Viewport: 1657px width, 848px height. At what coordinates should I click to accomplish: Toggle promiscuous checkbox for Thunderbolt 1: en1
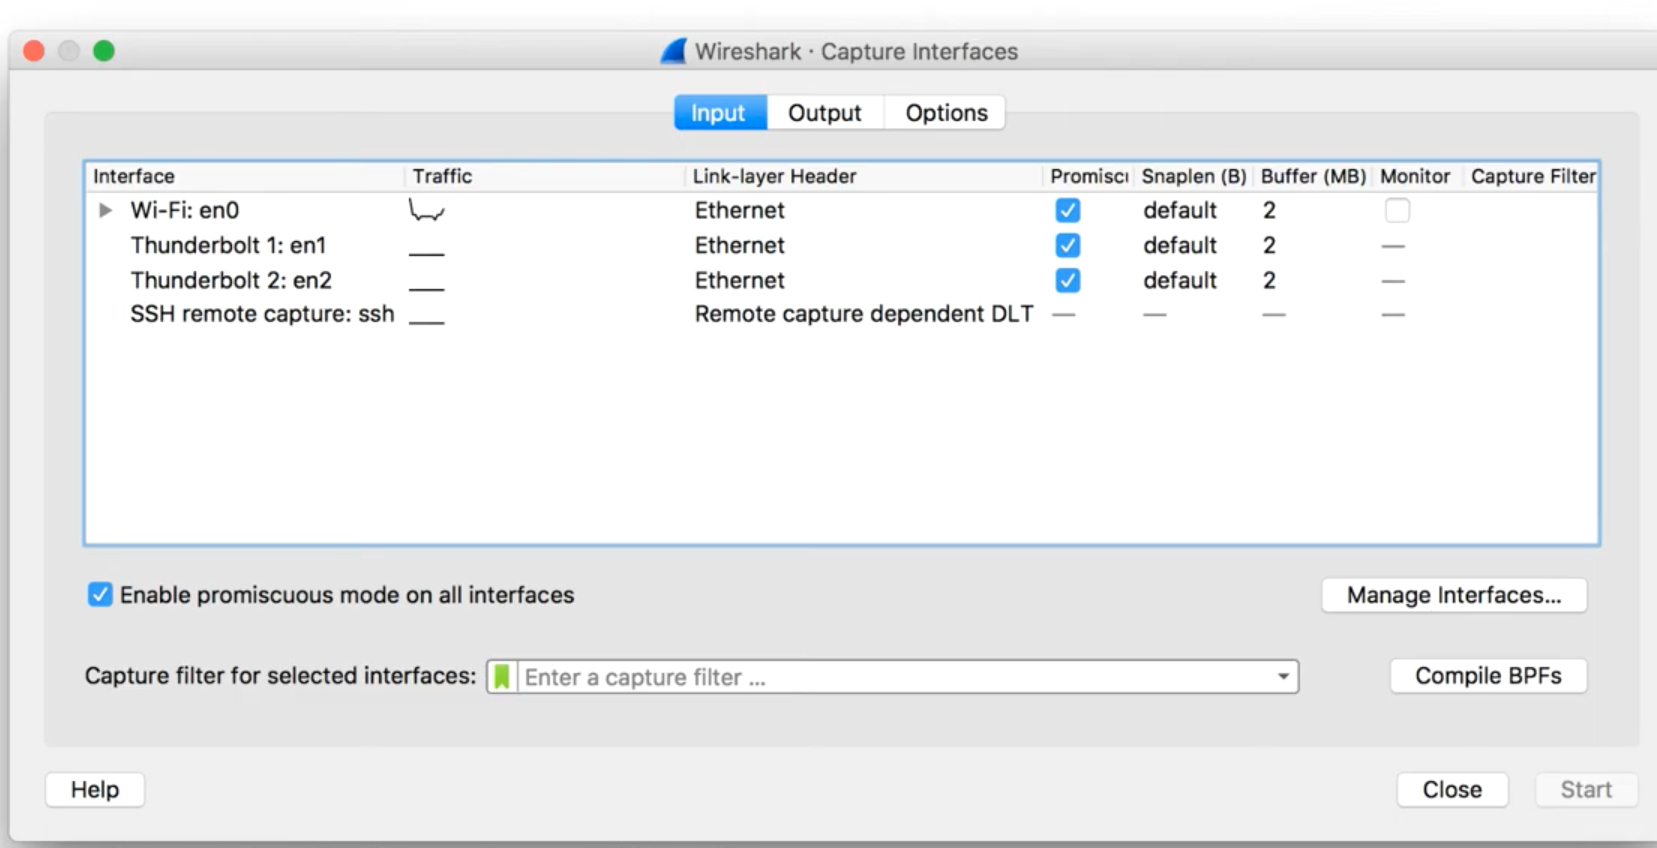pyautogui.click(x=1068, y=245)
